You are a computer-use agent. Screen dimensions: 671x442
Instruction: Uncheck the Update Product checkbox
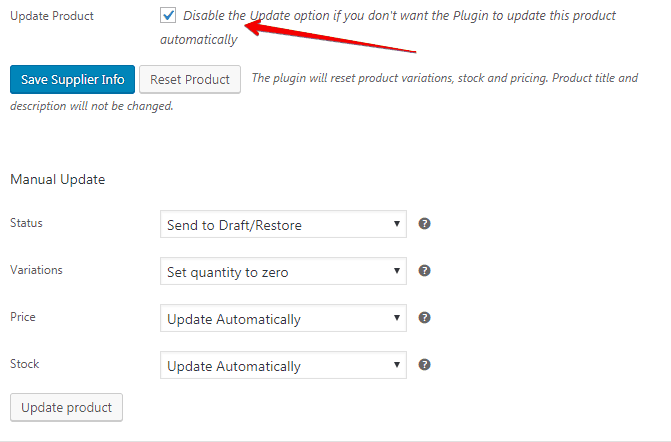tap(168, 15)
